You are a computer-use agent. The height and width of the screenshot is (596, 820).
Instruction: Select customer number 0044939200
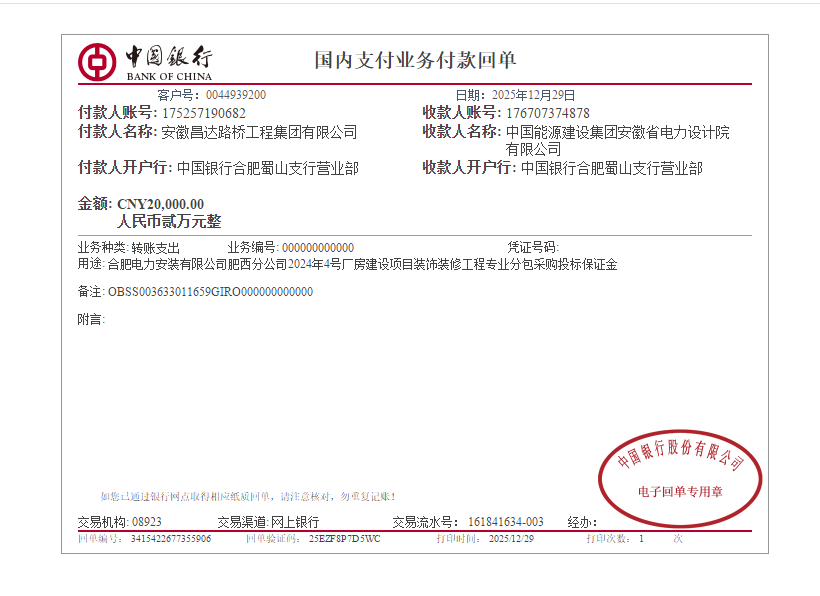(235, 95)
